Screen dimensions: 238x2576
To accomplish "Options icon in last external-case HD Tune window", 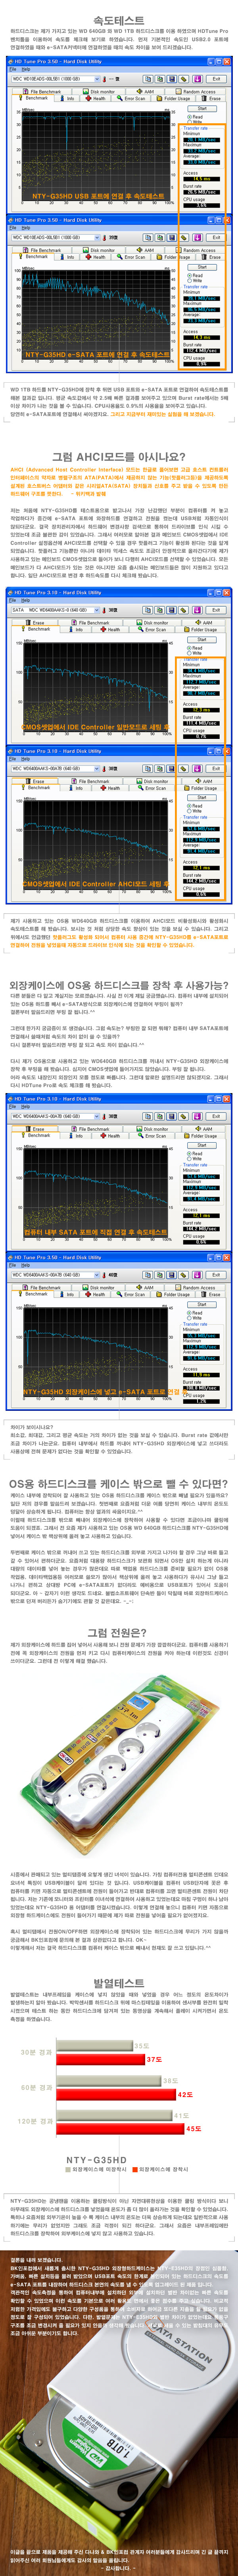I will pos(182,1275).
